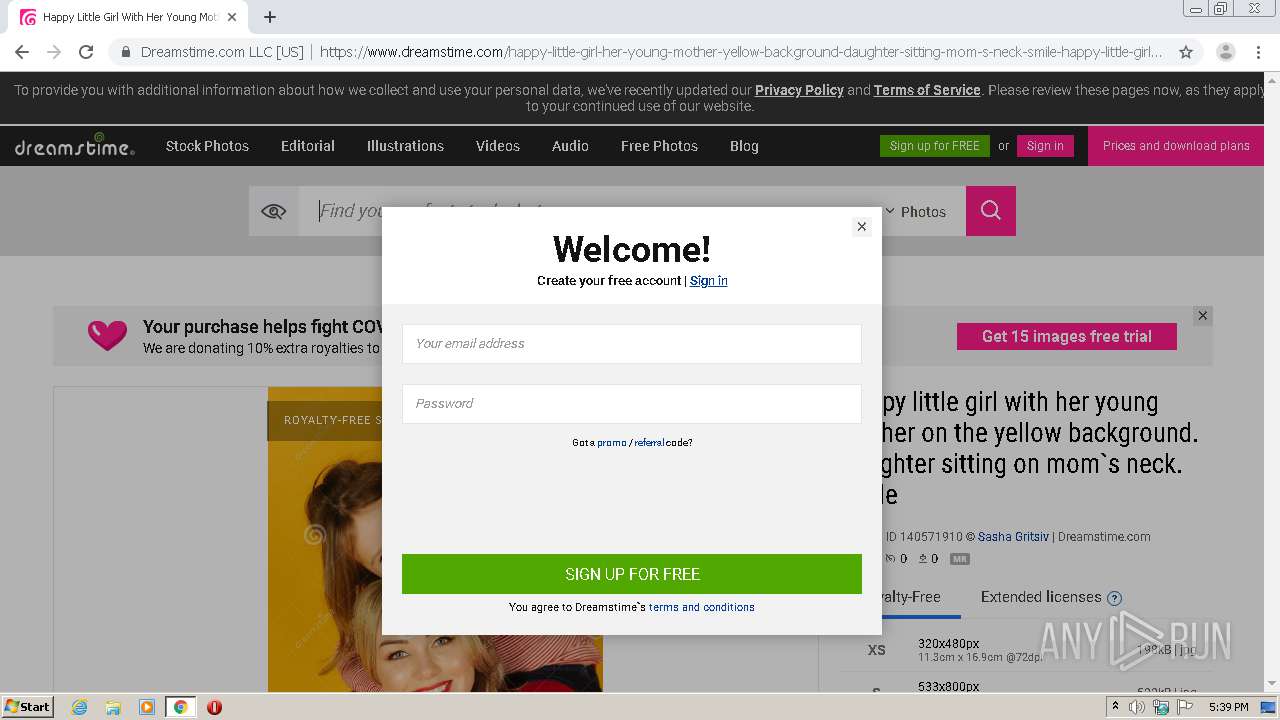Click the page address bar URL
The height and width of the screenshot is (720, 1280).
[x=740, y=52]
